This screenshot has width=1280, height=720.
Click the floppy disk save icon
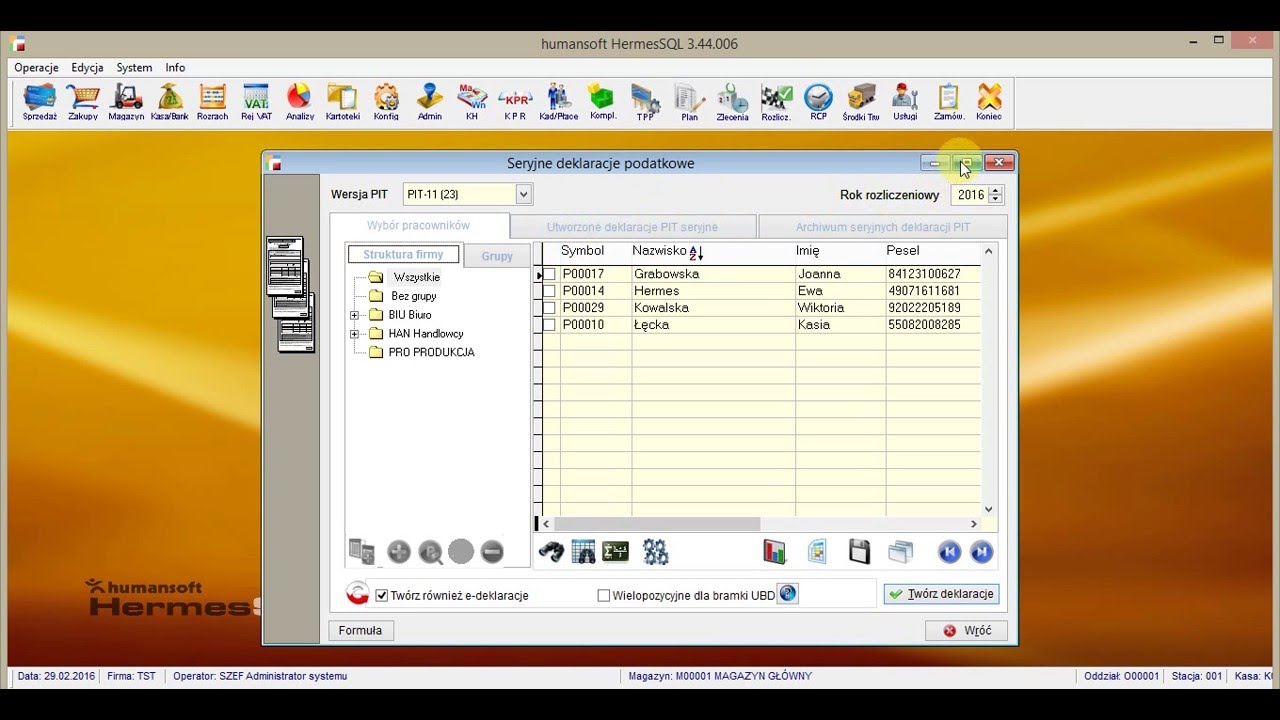[x=859, y=551]
